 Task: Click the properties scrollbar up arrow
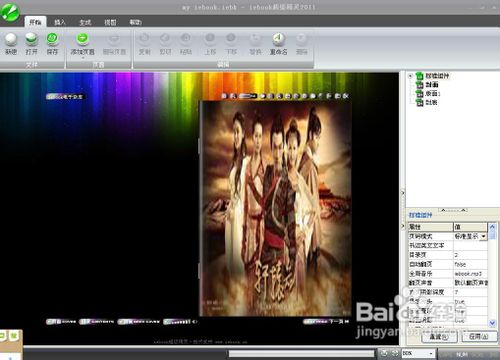(x=492, y=227)
